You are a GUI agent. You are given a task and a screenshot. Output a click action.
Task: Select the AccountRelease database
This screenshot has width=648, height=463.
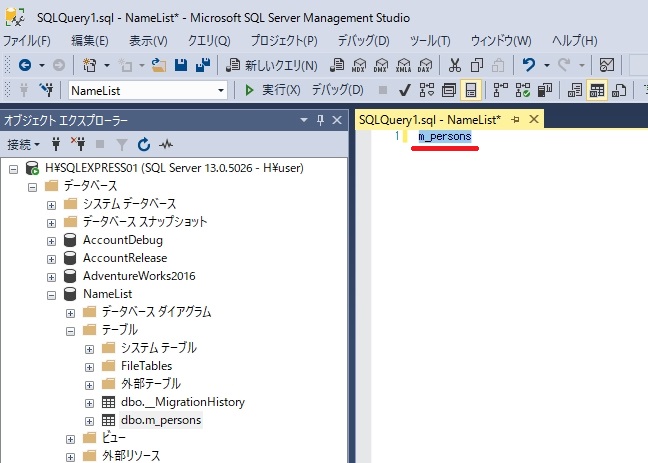[x=125, y=258]
